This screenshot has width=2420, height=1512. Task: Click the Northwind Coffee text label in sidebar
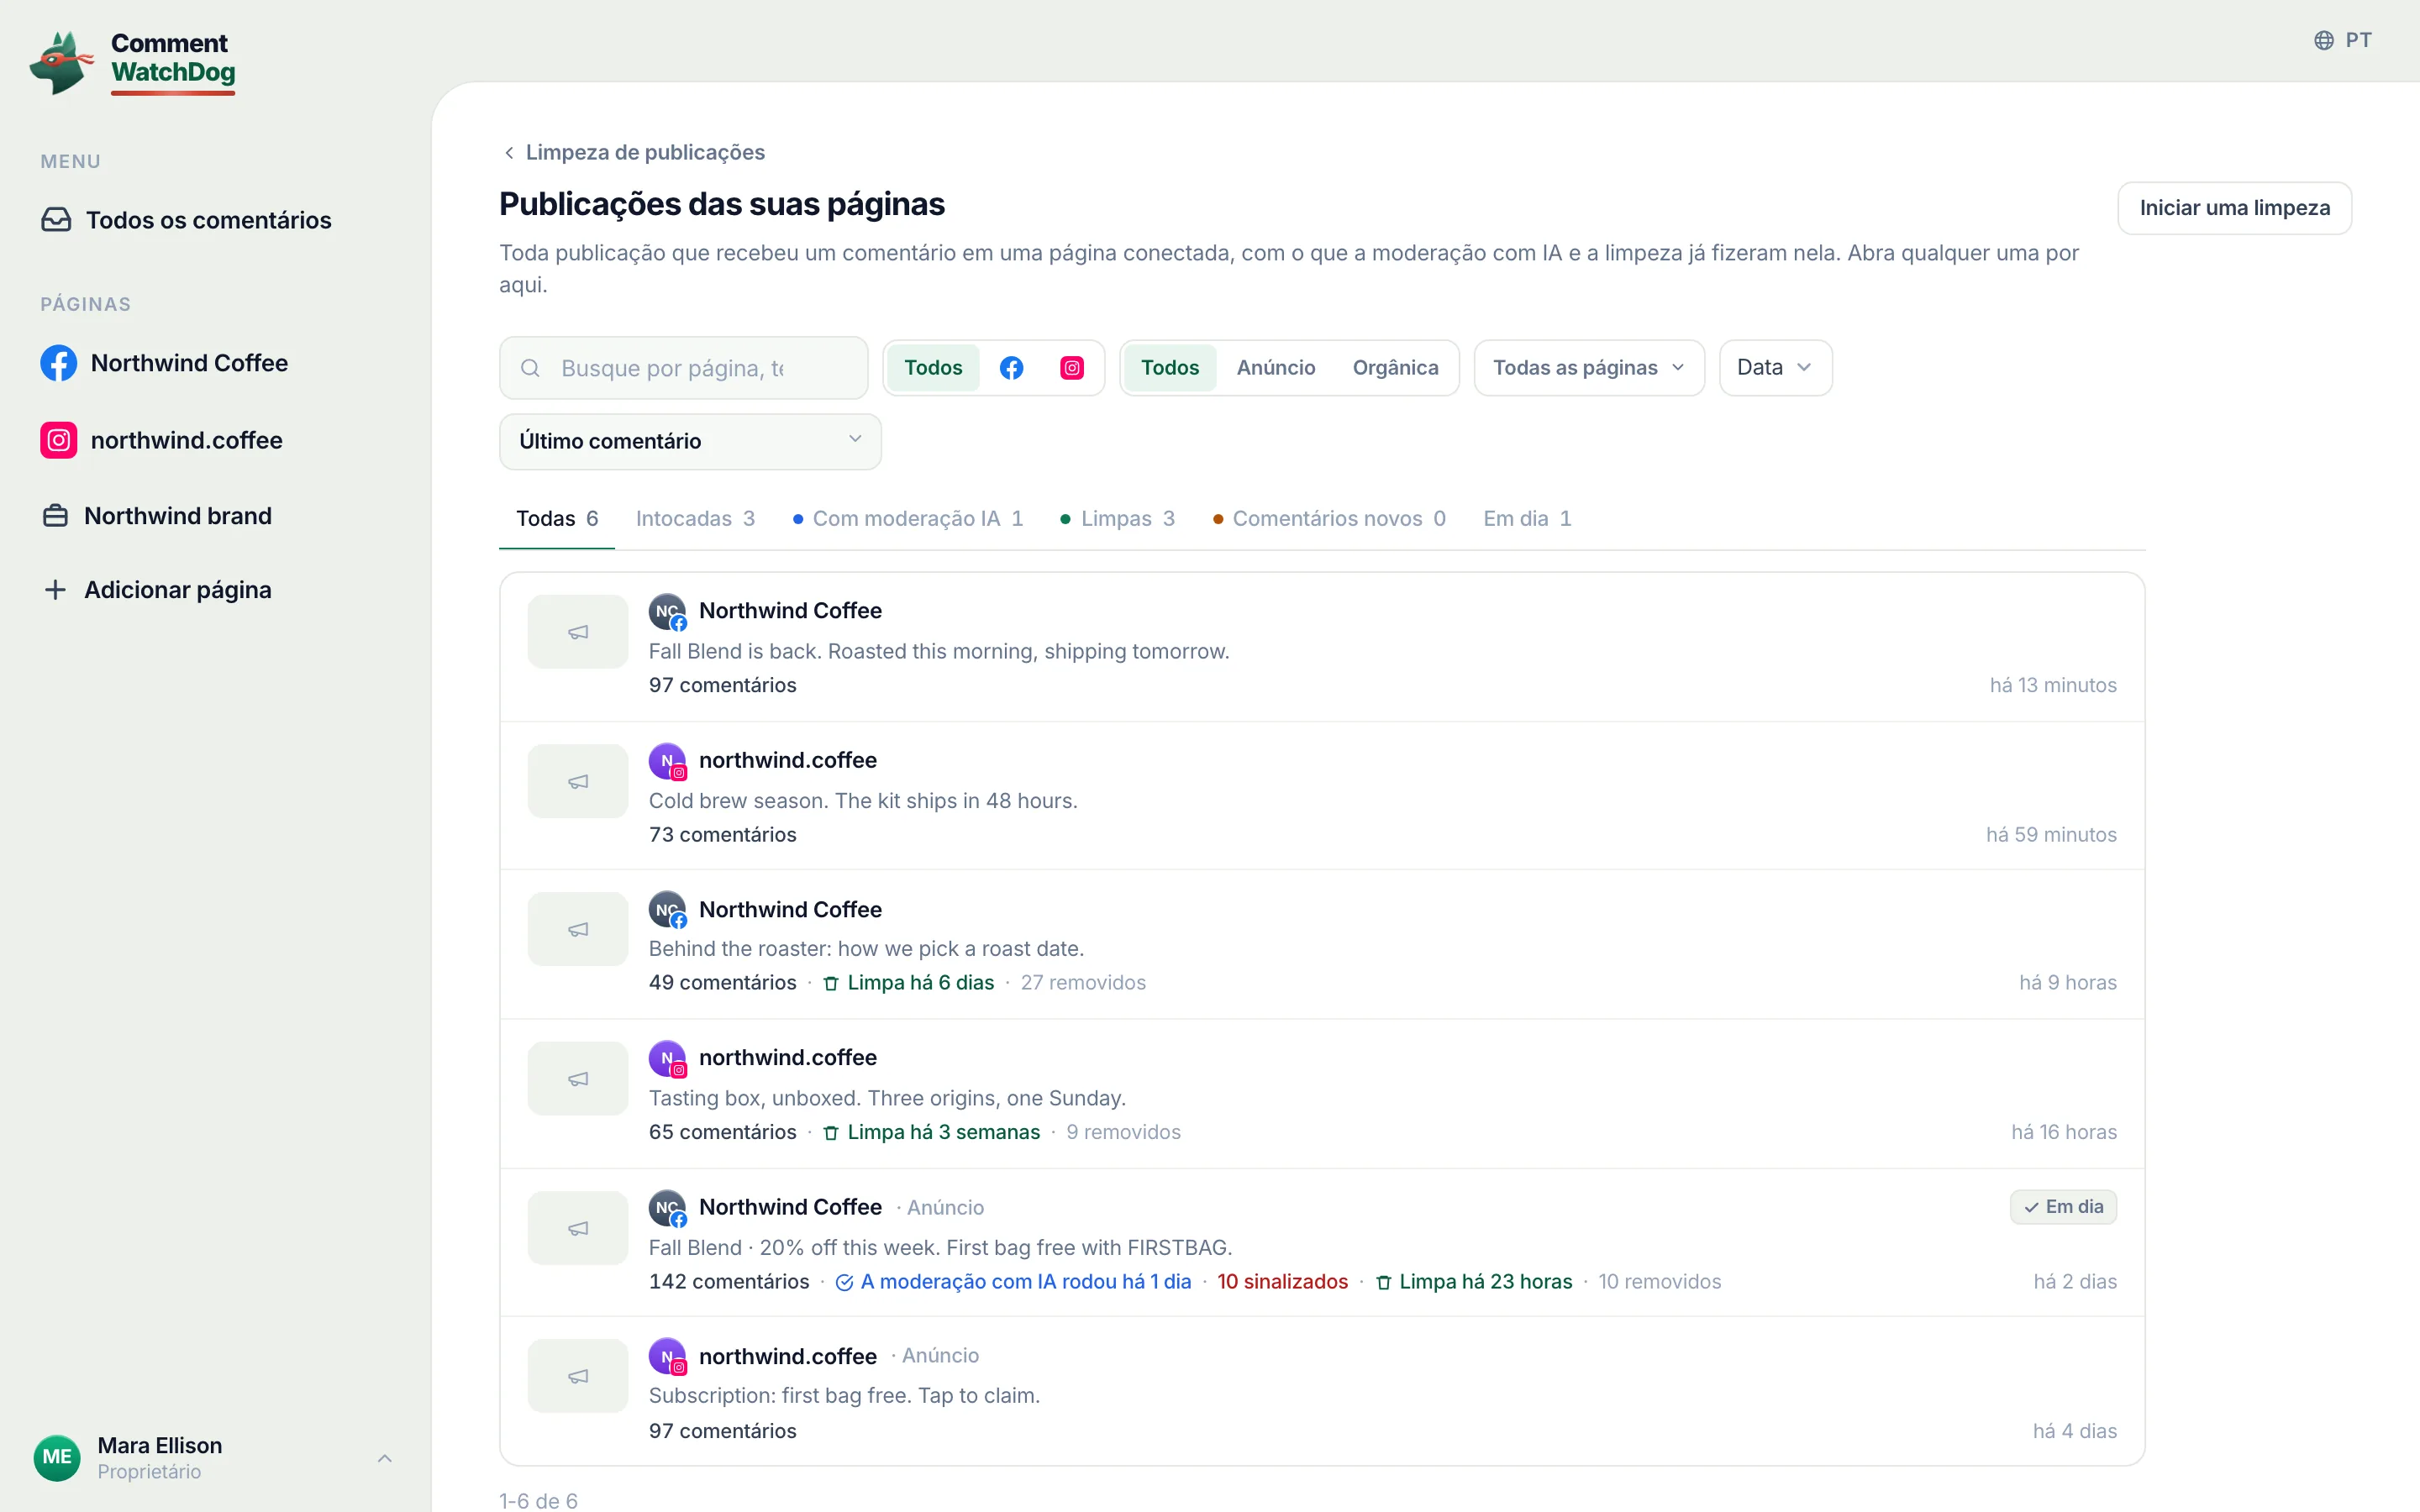click(189, 363)
